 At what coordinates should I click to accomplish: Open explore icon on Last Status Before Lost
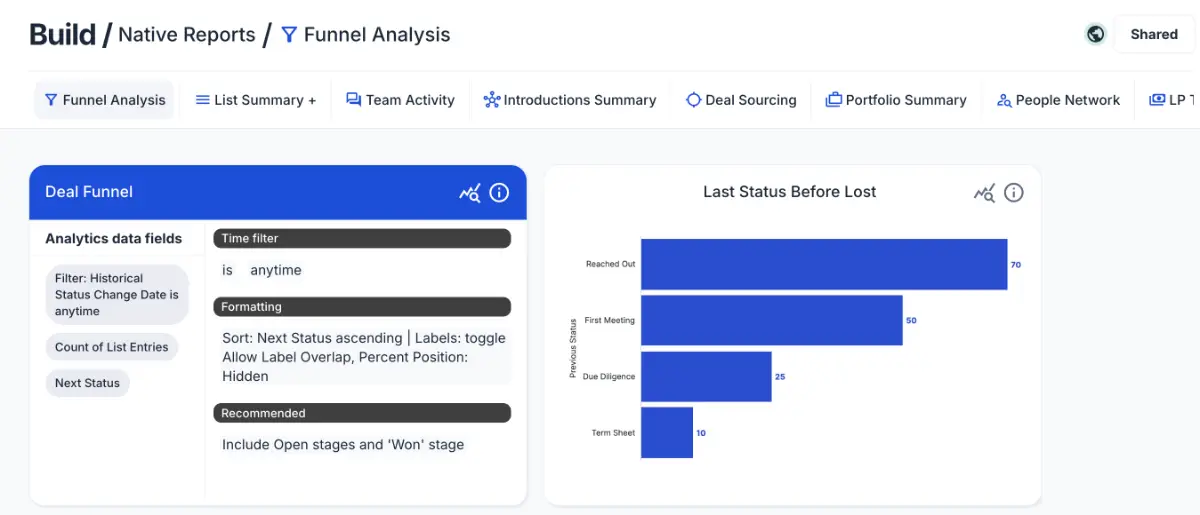coord(984,193)
